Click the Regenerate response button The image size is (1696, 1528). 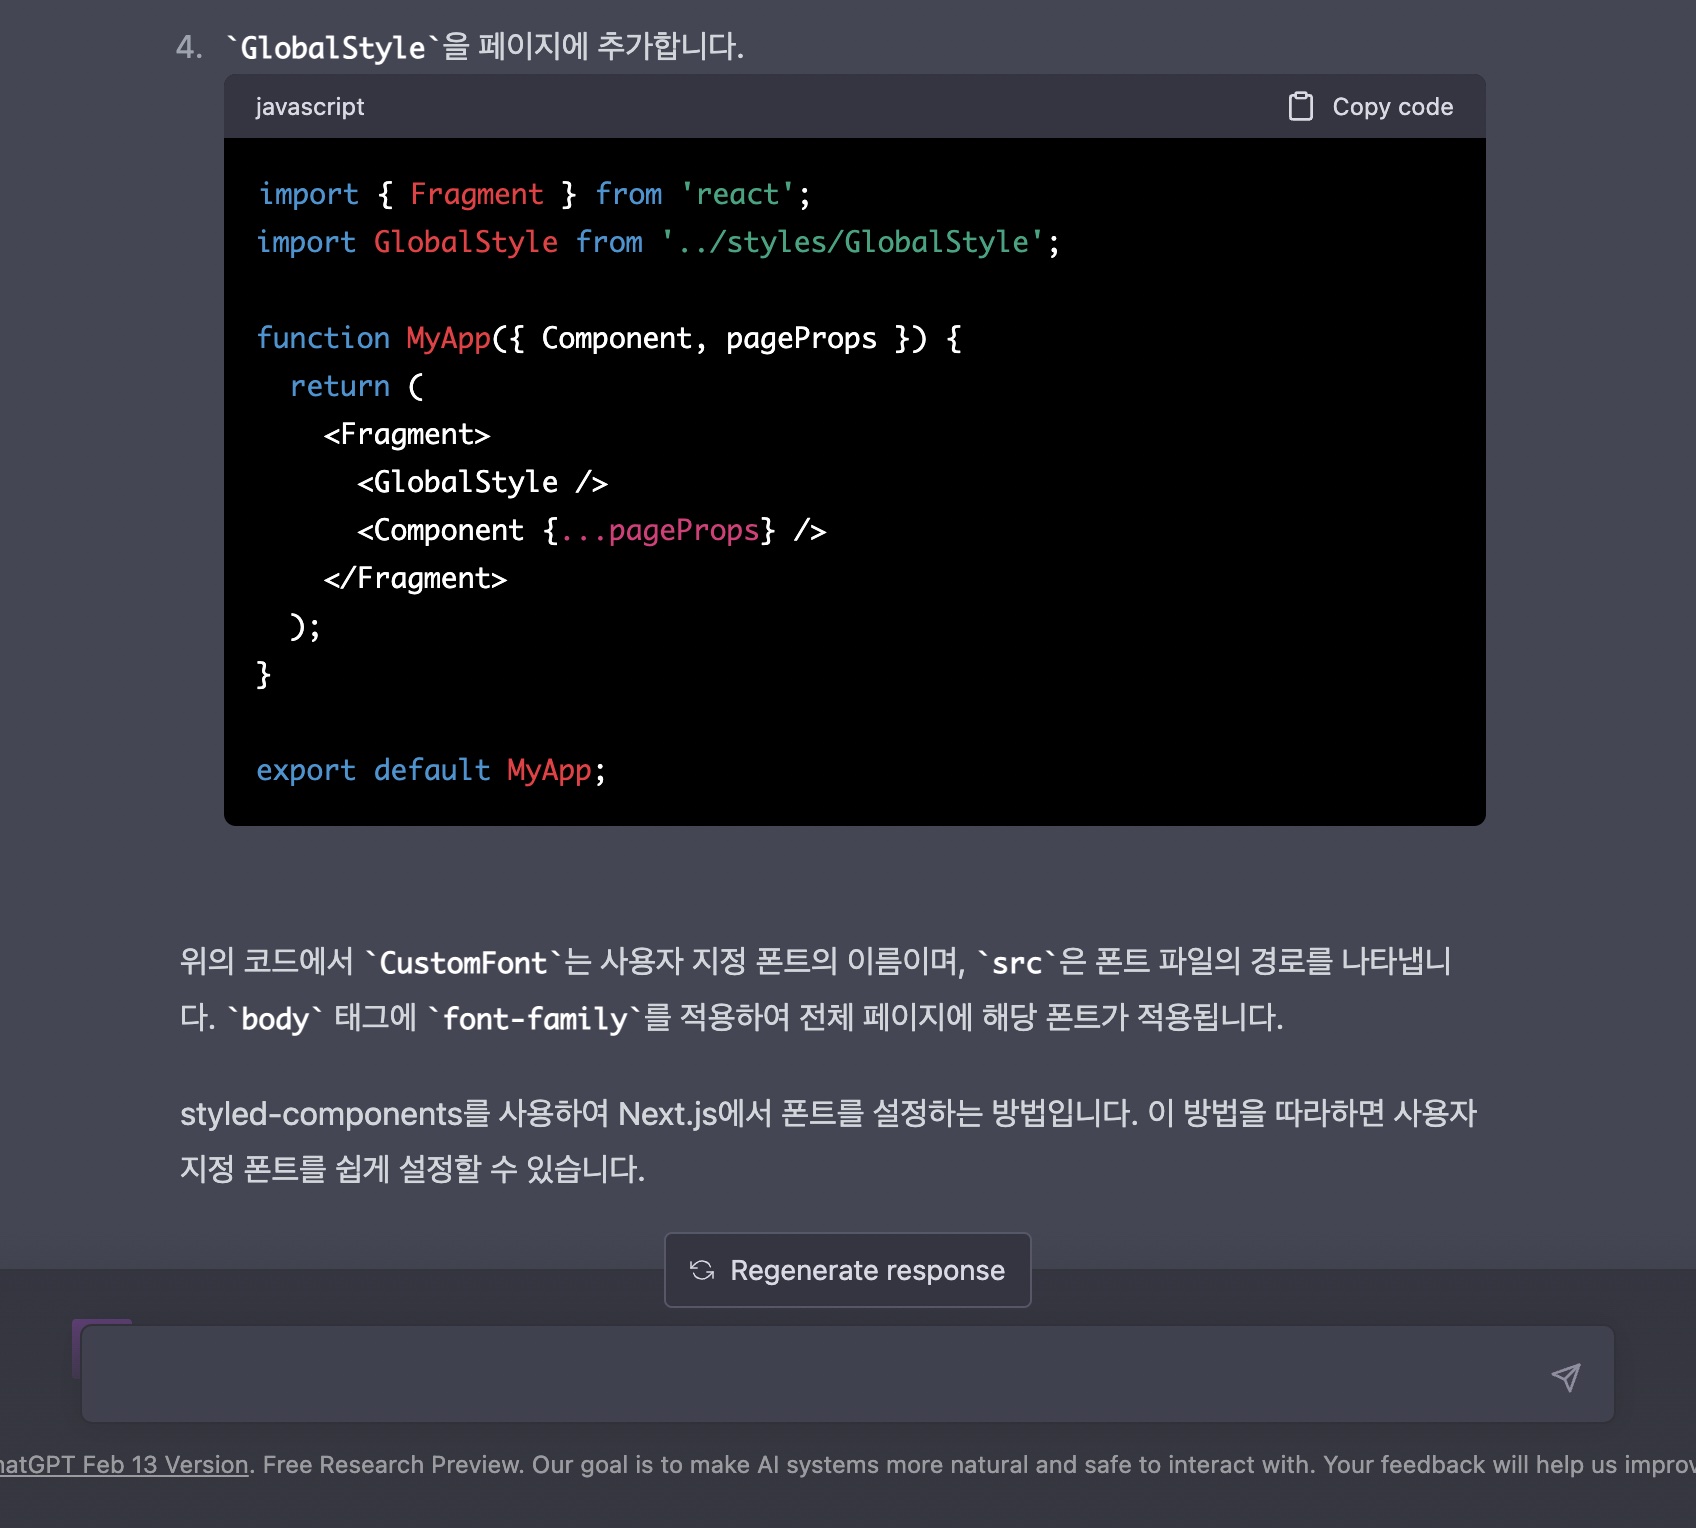(848, 1270)
